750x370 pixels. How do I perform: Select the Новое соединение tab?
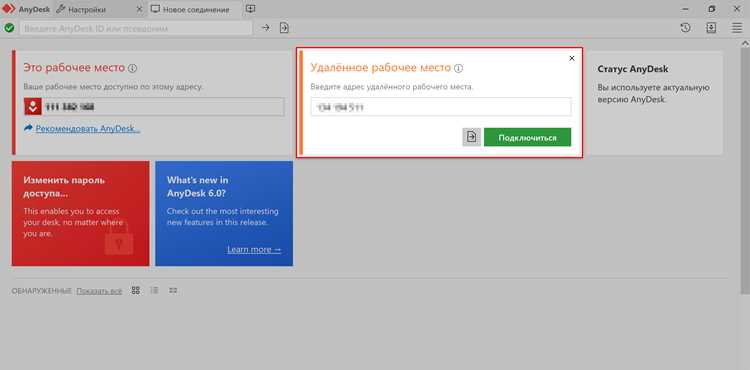point(196,9)
